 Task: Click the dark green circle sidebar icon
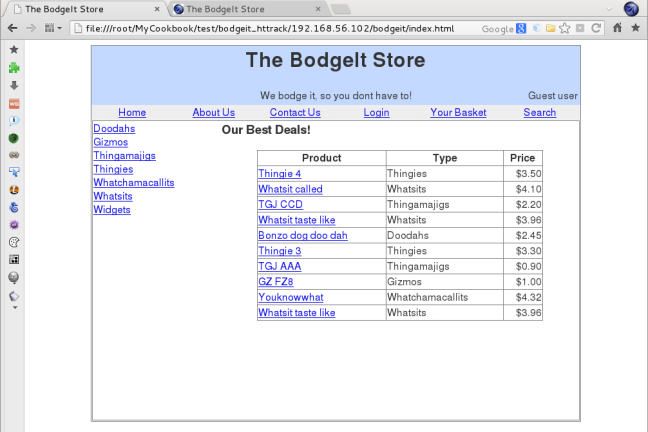point(14,138)
